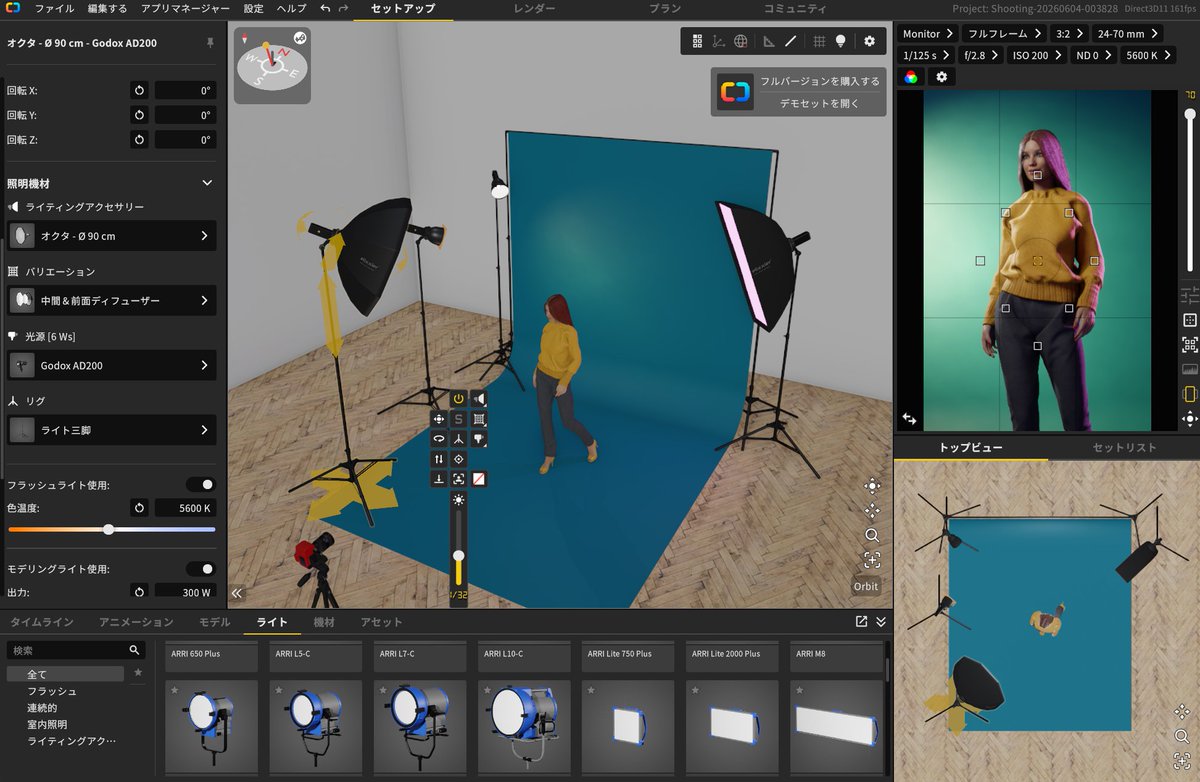
Task: Toggle the フラッシュライト使用 switch
Action: point(201,484)
